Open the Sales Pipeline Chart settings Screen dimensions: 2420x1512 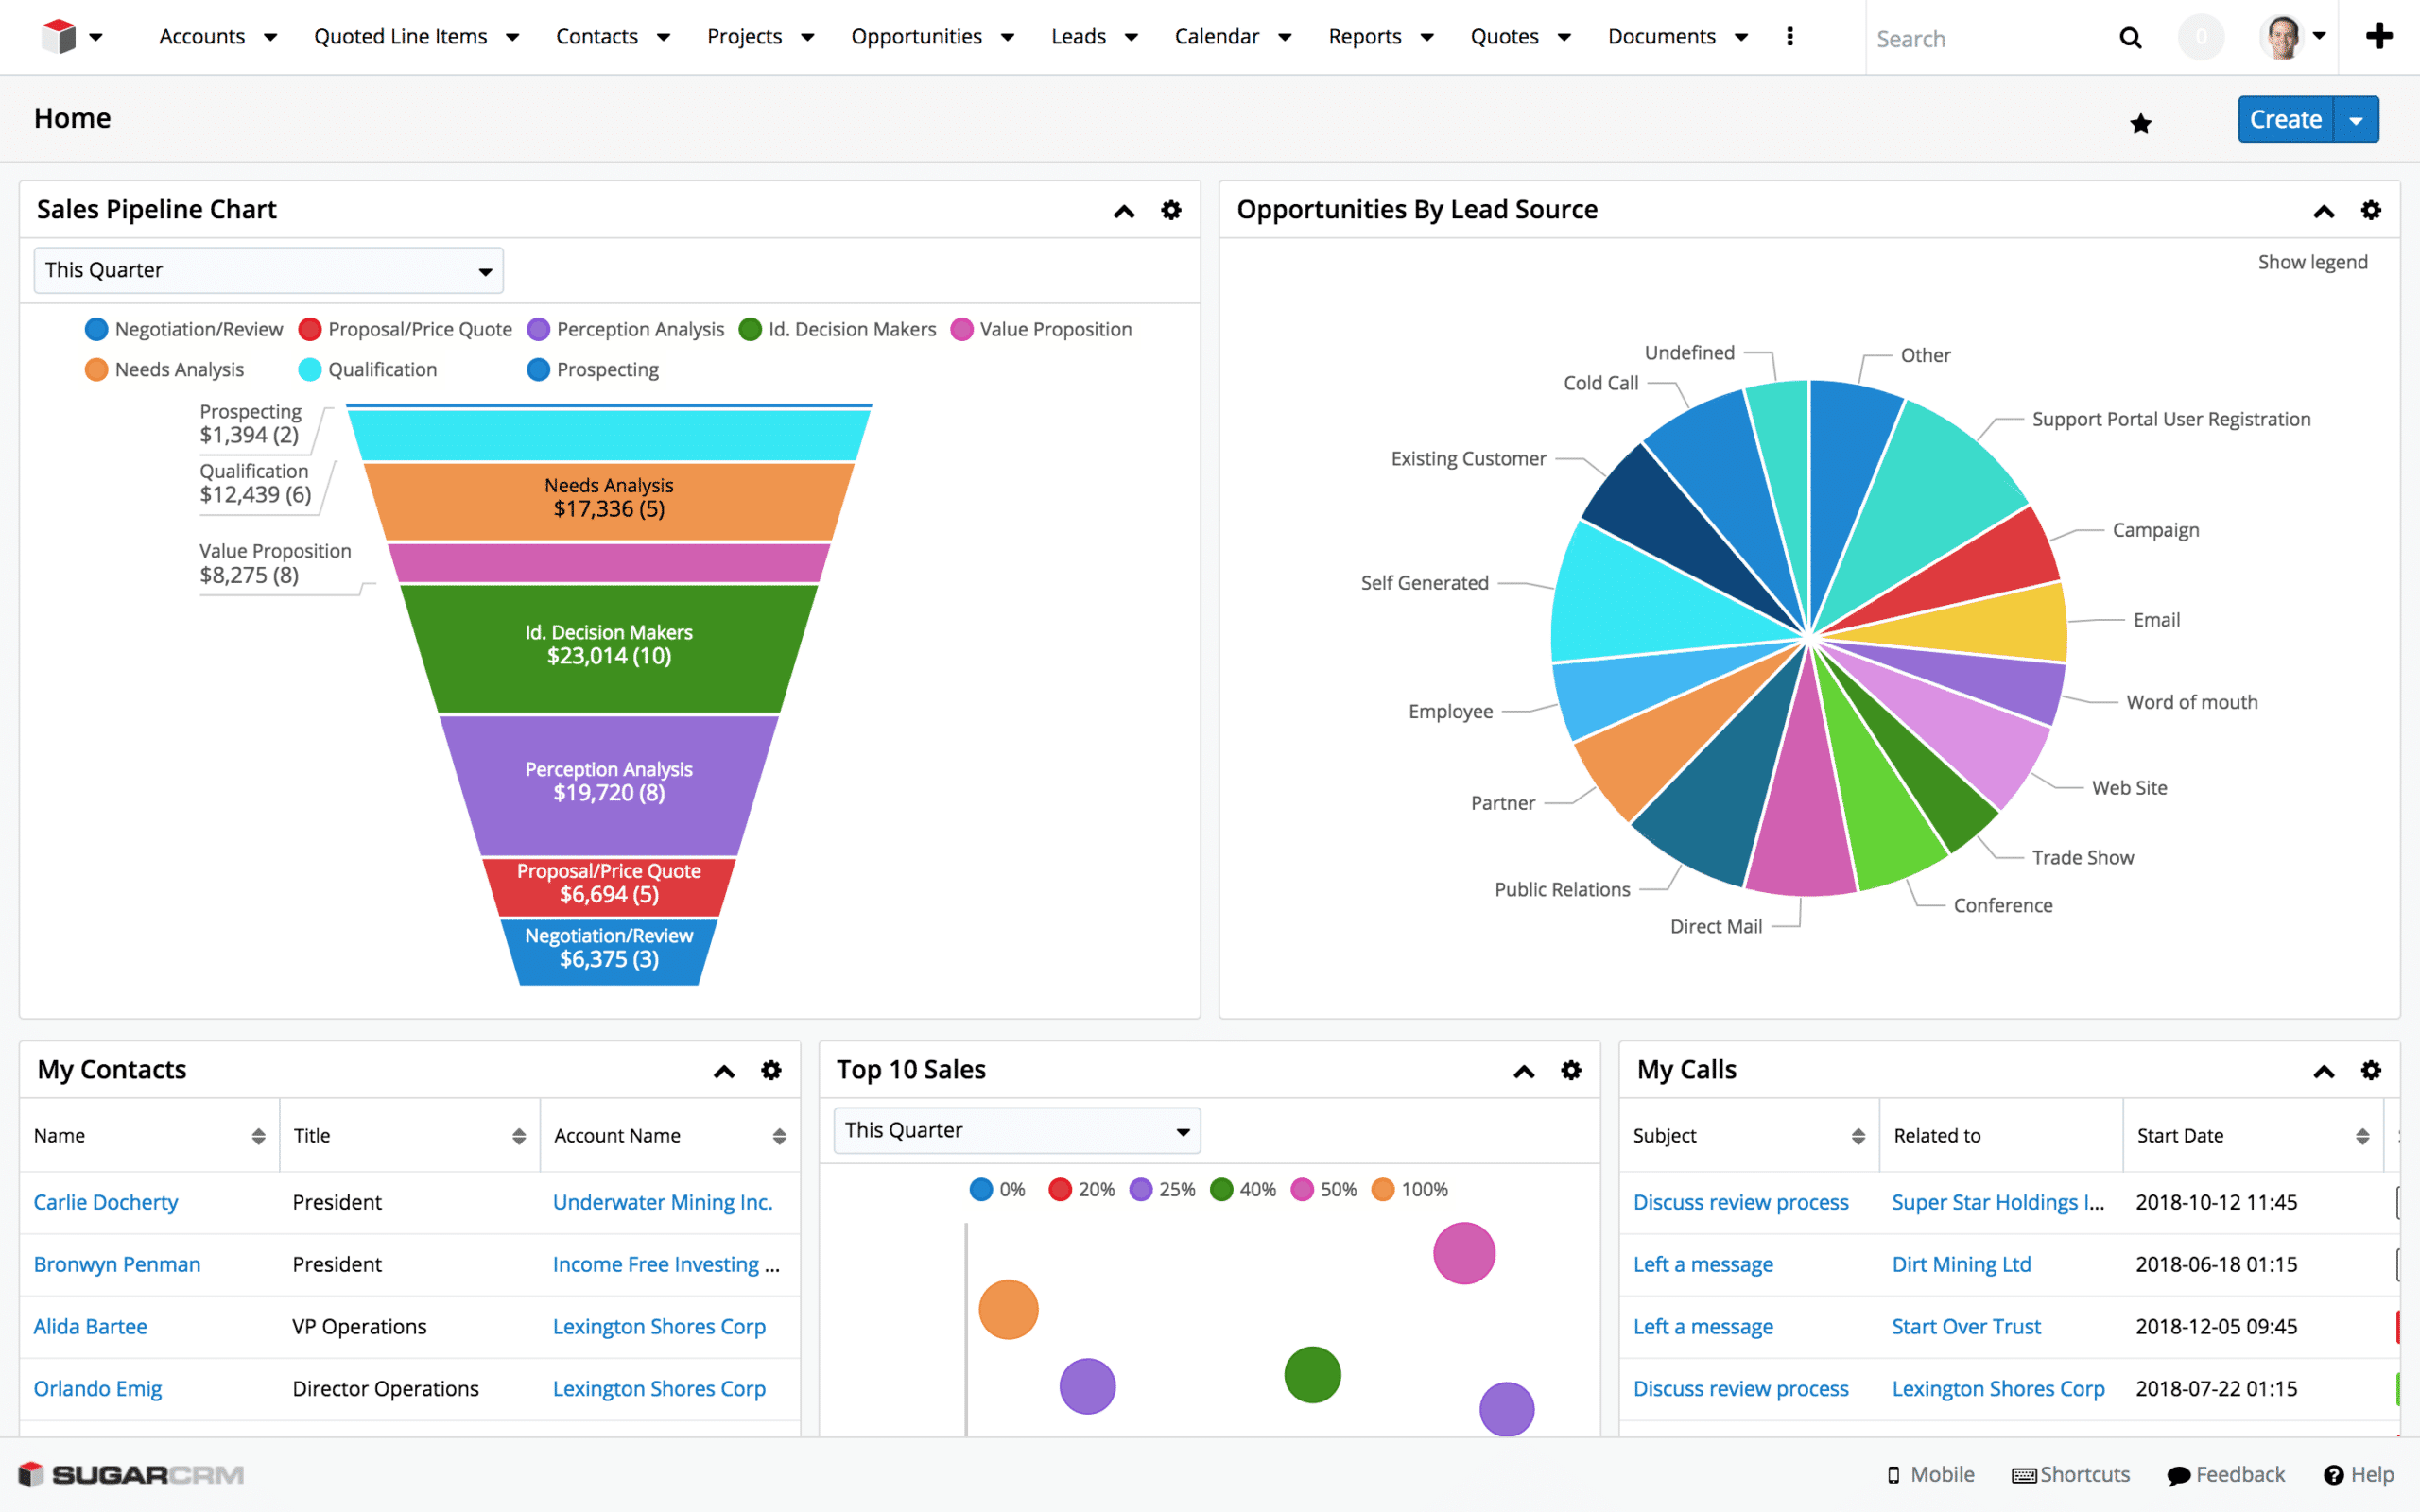1171,211
